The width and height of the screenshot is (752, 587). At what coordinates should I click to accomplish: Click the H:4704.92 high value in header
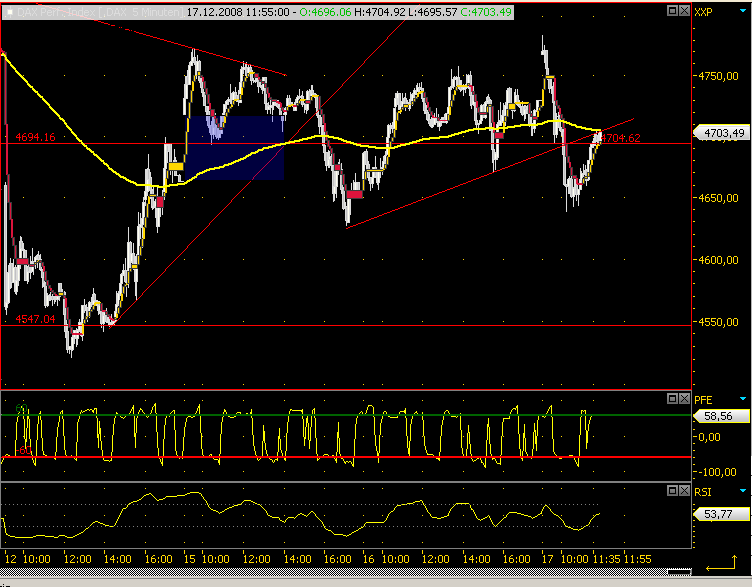[x=380, y=12]
